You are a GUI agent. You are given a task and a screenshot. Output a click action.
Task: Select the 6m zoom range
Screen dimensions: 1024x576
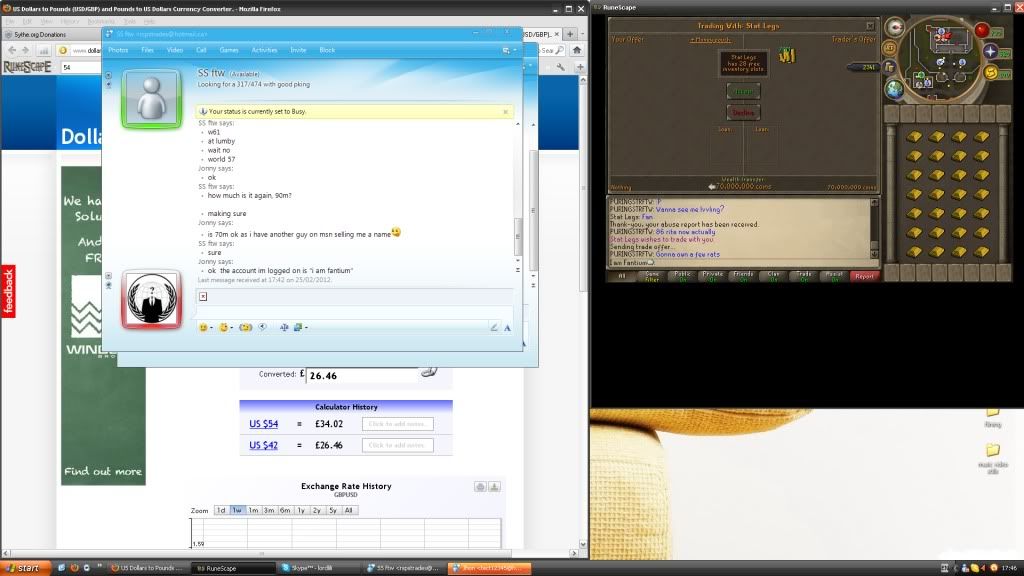(285, 510)
